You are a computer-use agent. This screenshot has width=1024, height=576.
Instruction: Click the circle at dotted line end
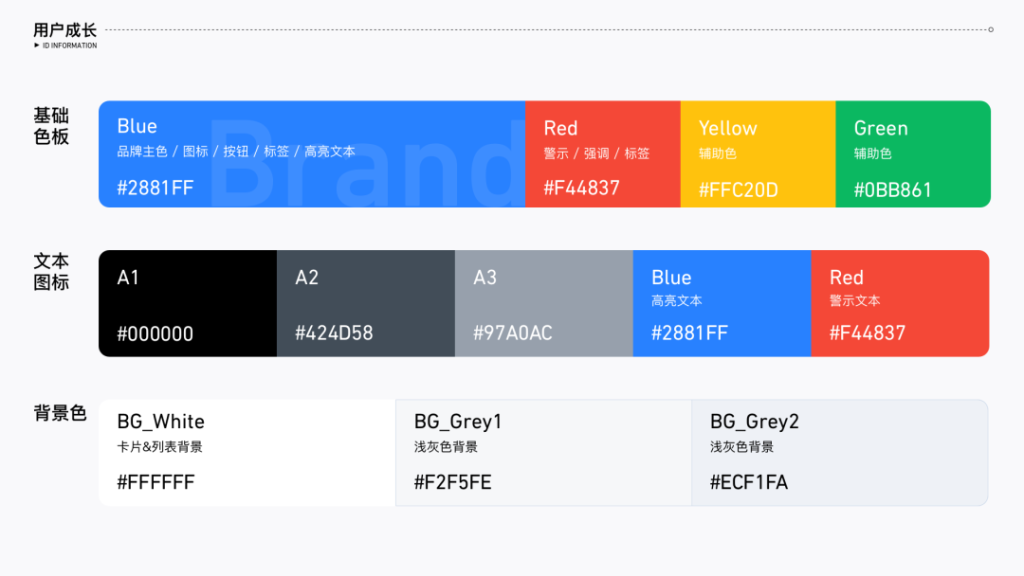[991, 29]
